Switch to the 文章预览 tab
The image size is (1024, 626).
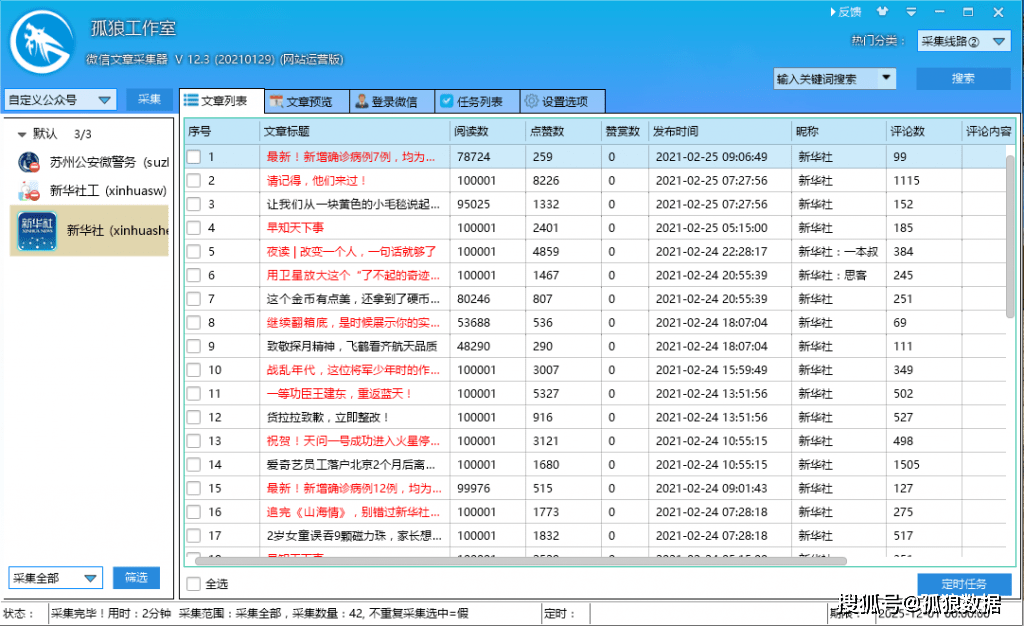click(307, 102)
